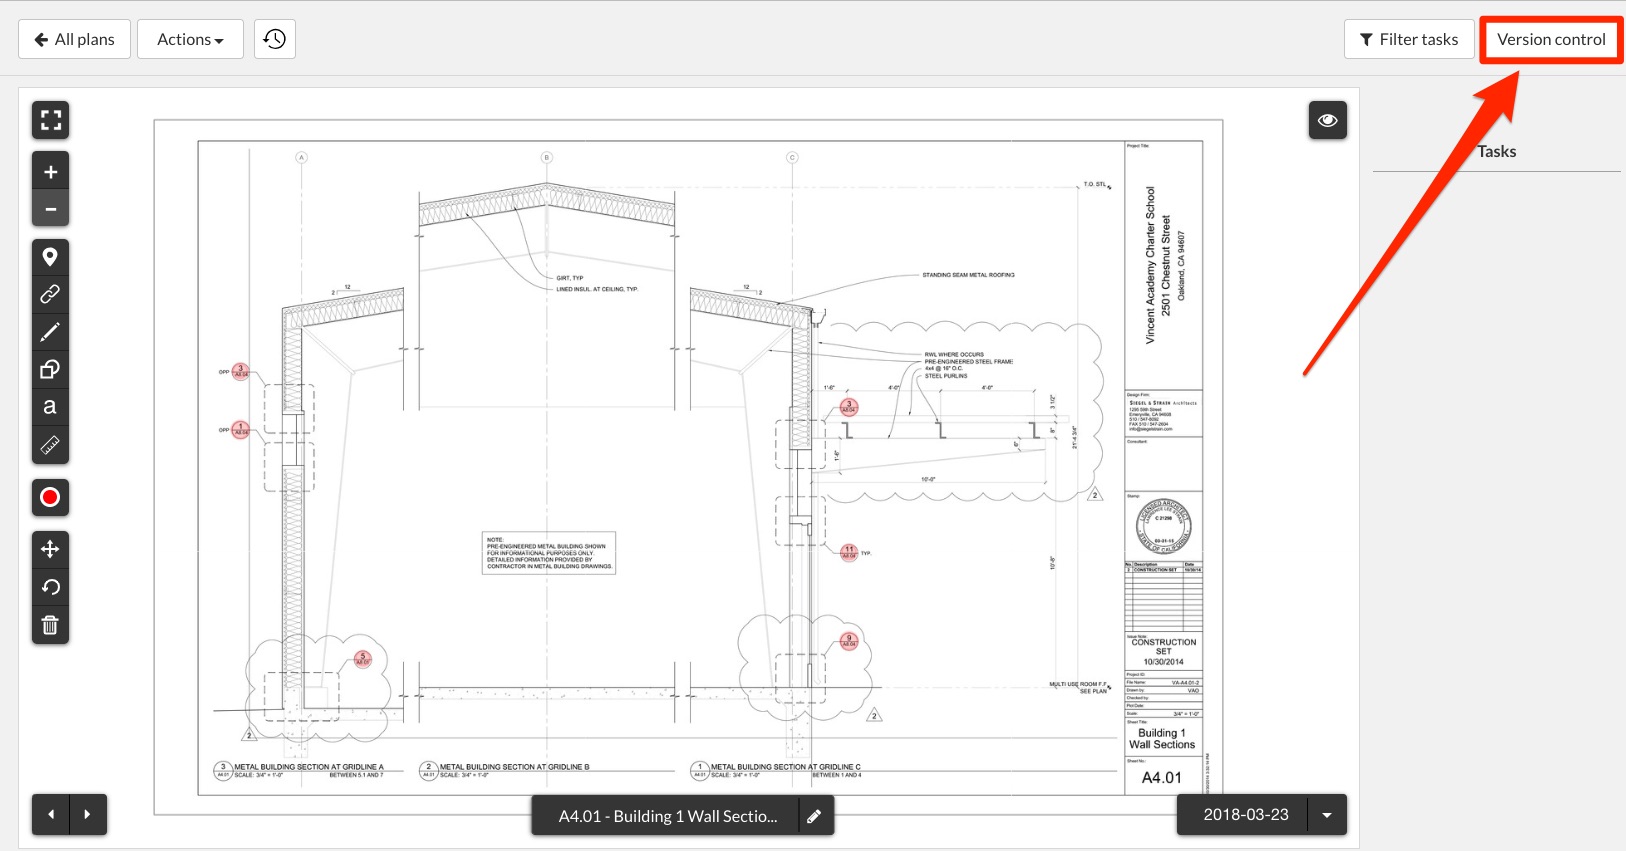Choose the shapes tool

[x=50, y=369]
